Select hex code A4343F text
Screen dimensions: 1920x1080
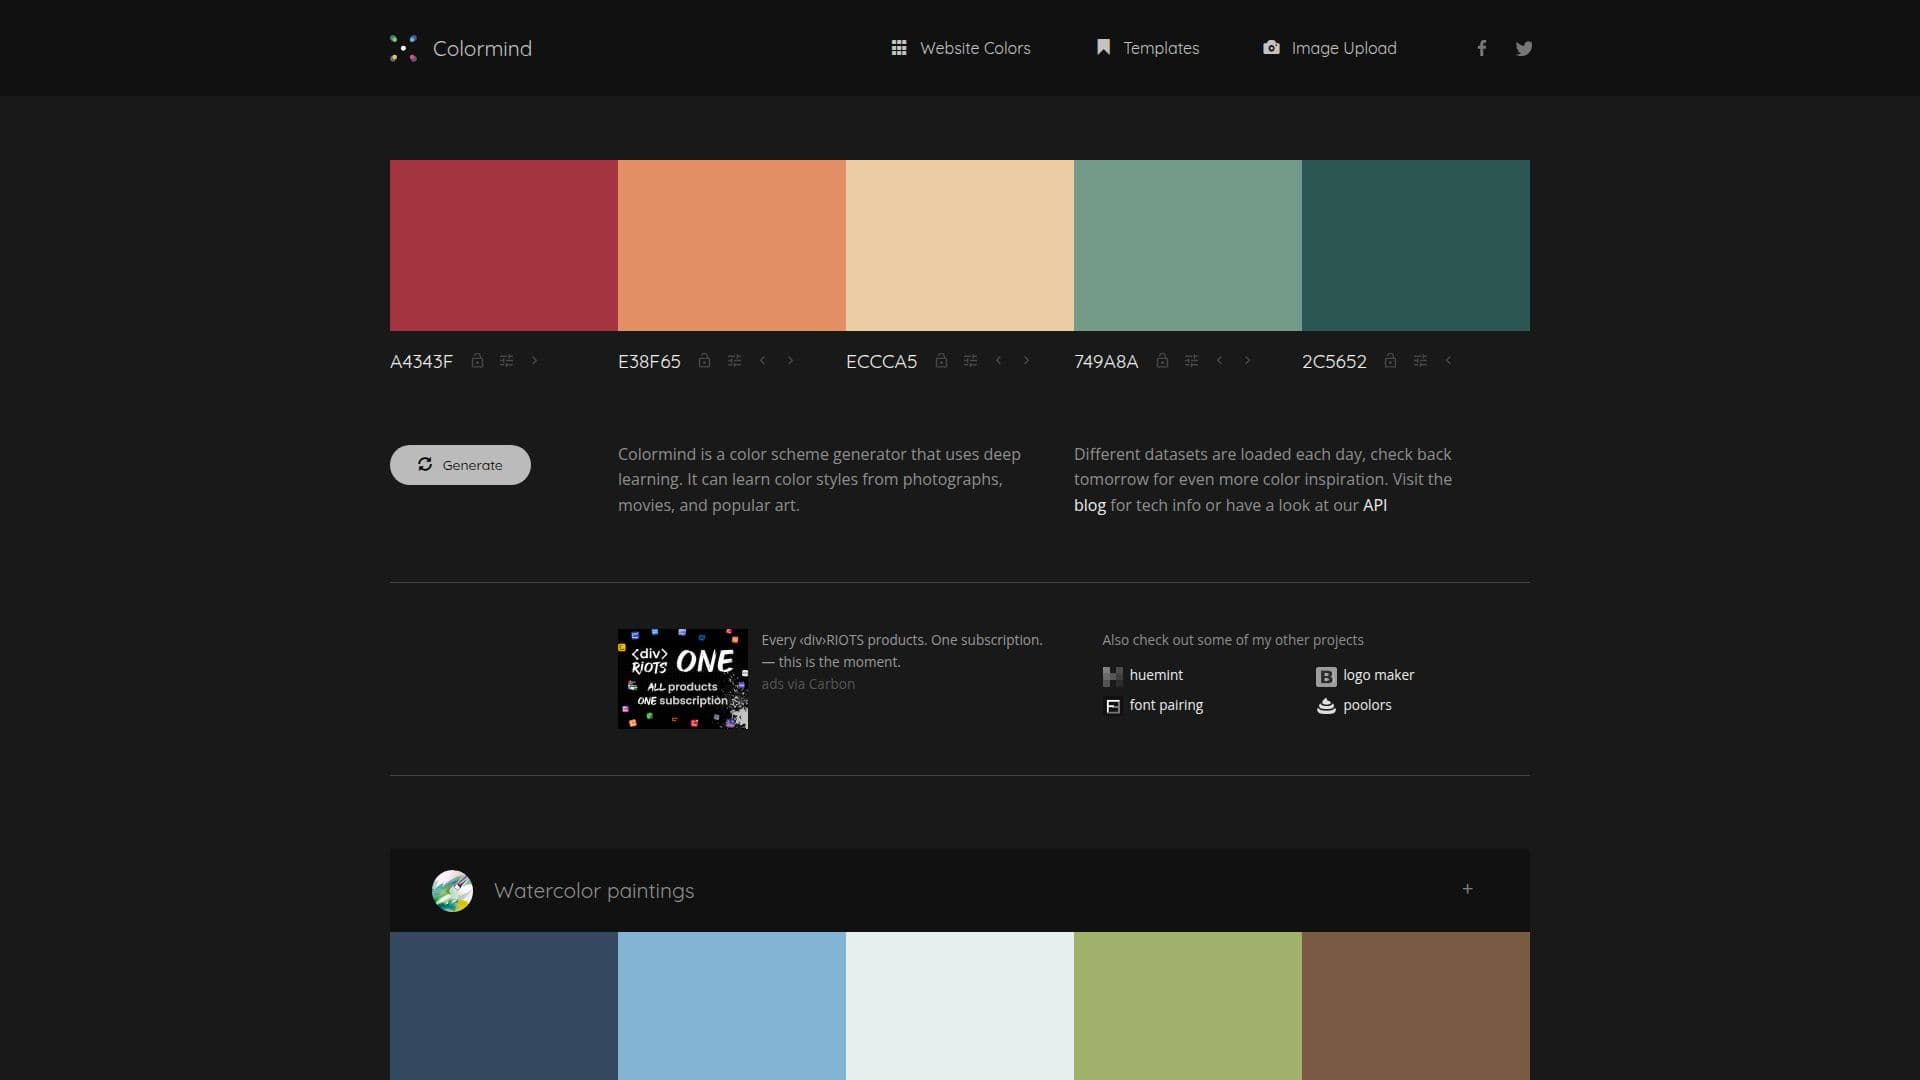point(421,362)
